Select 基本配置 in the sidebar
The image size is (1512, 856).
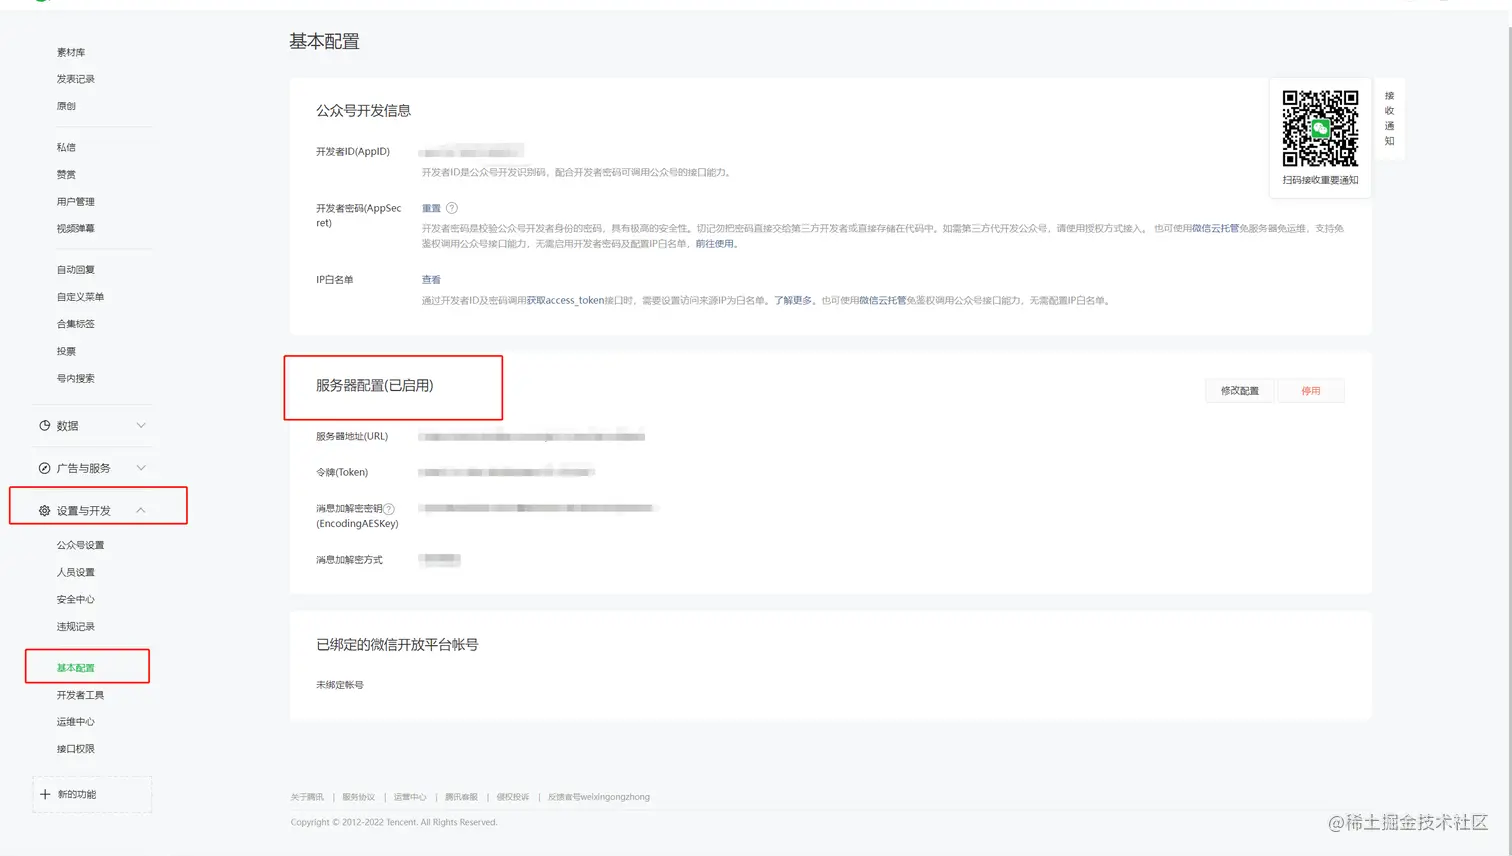76,668
